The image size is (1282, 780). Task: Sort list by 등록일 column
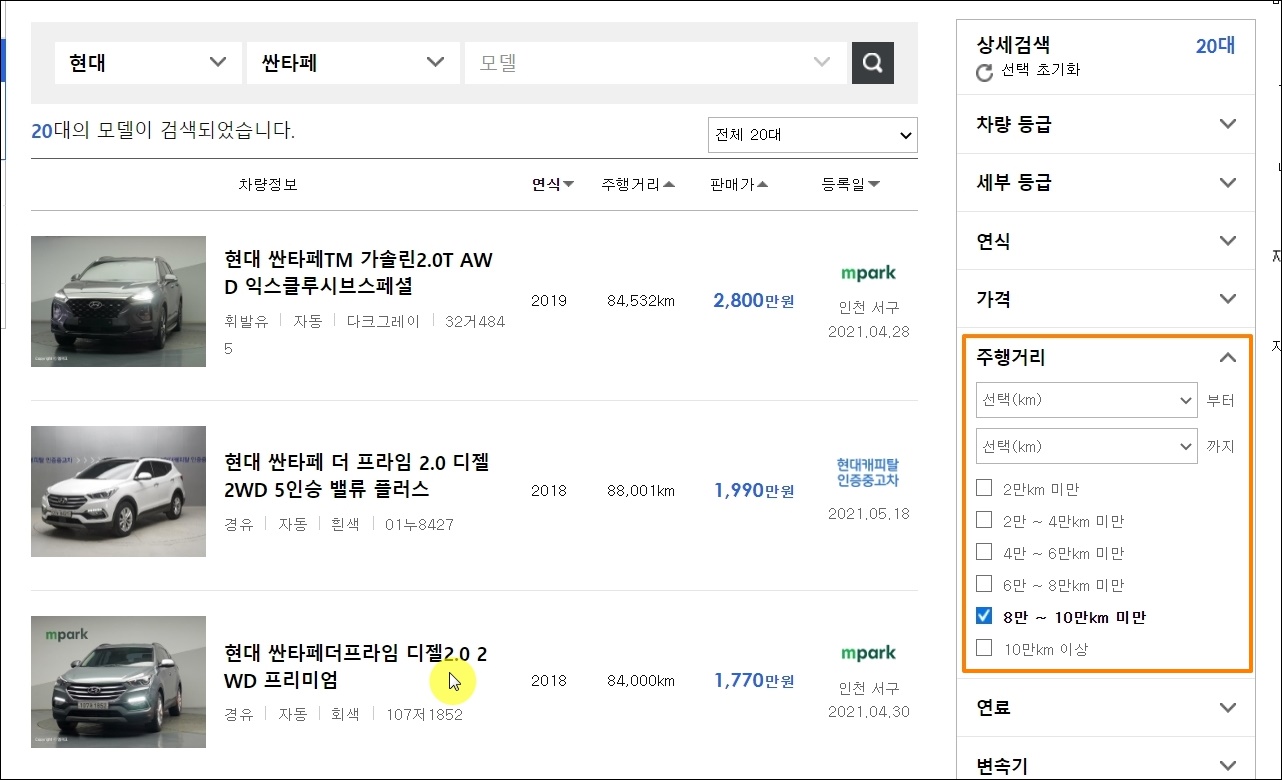click(x=851, y=185)
